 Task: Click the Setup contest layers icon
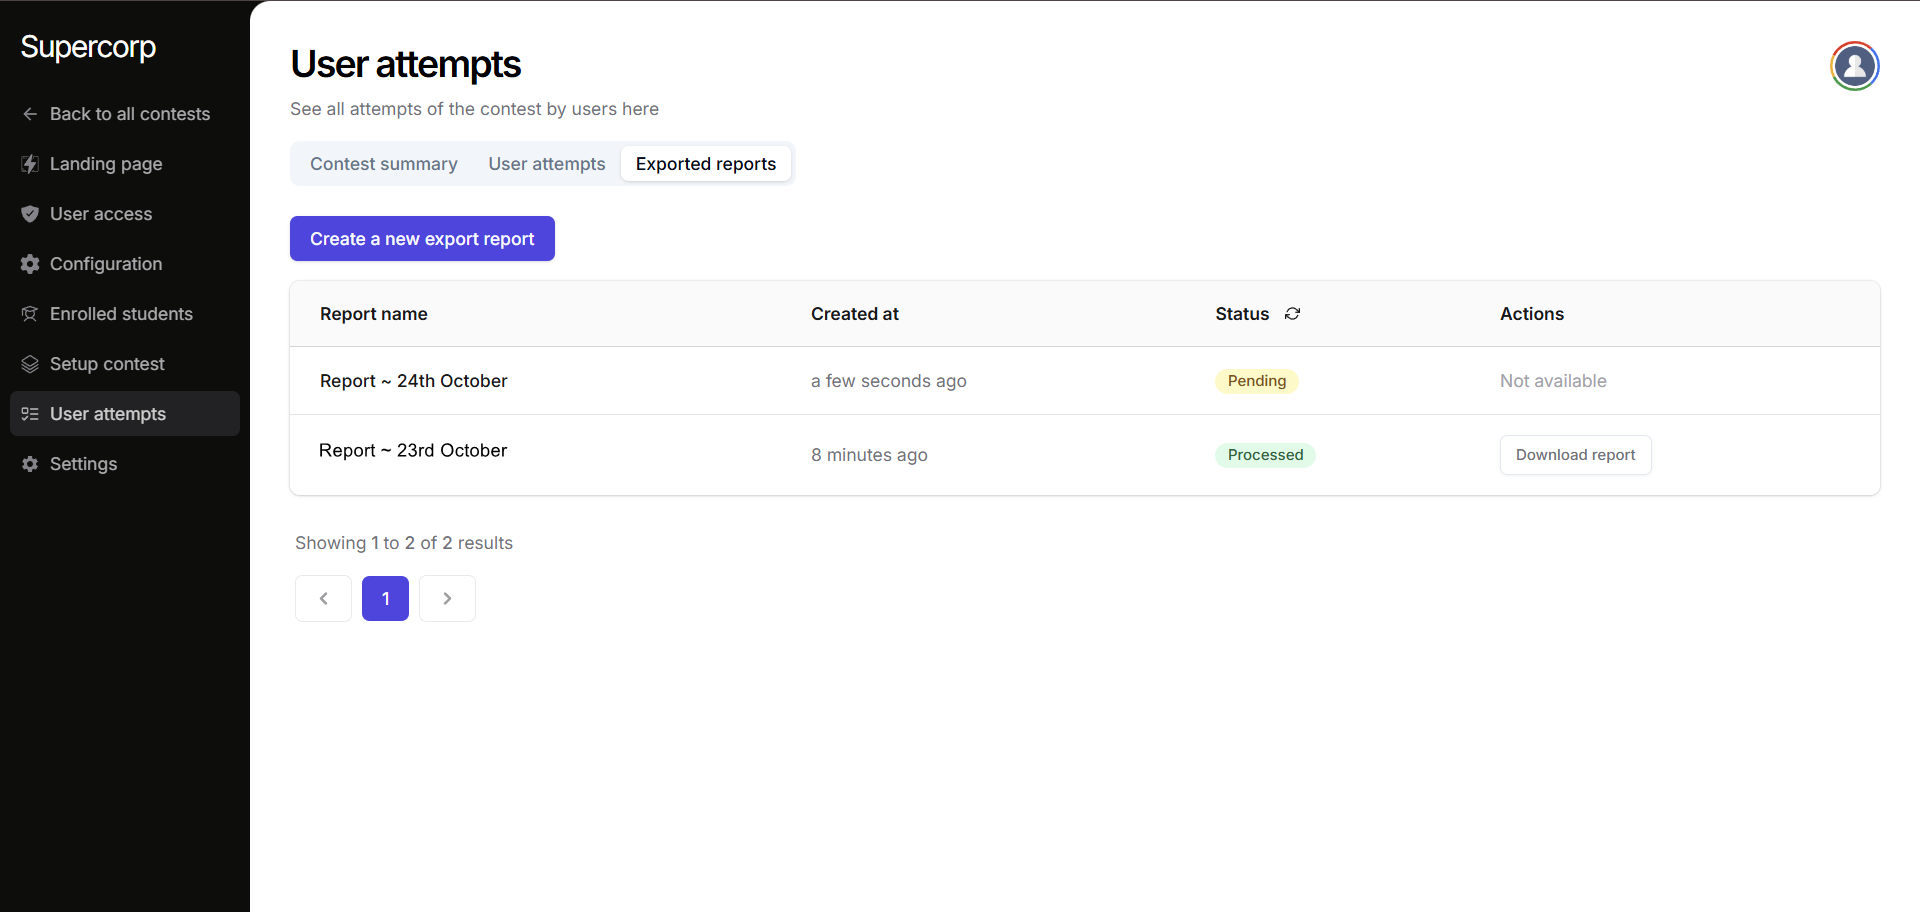[30, 364]
